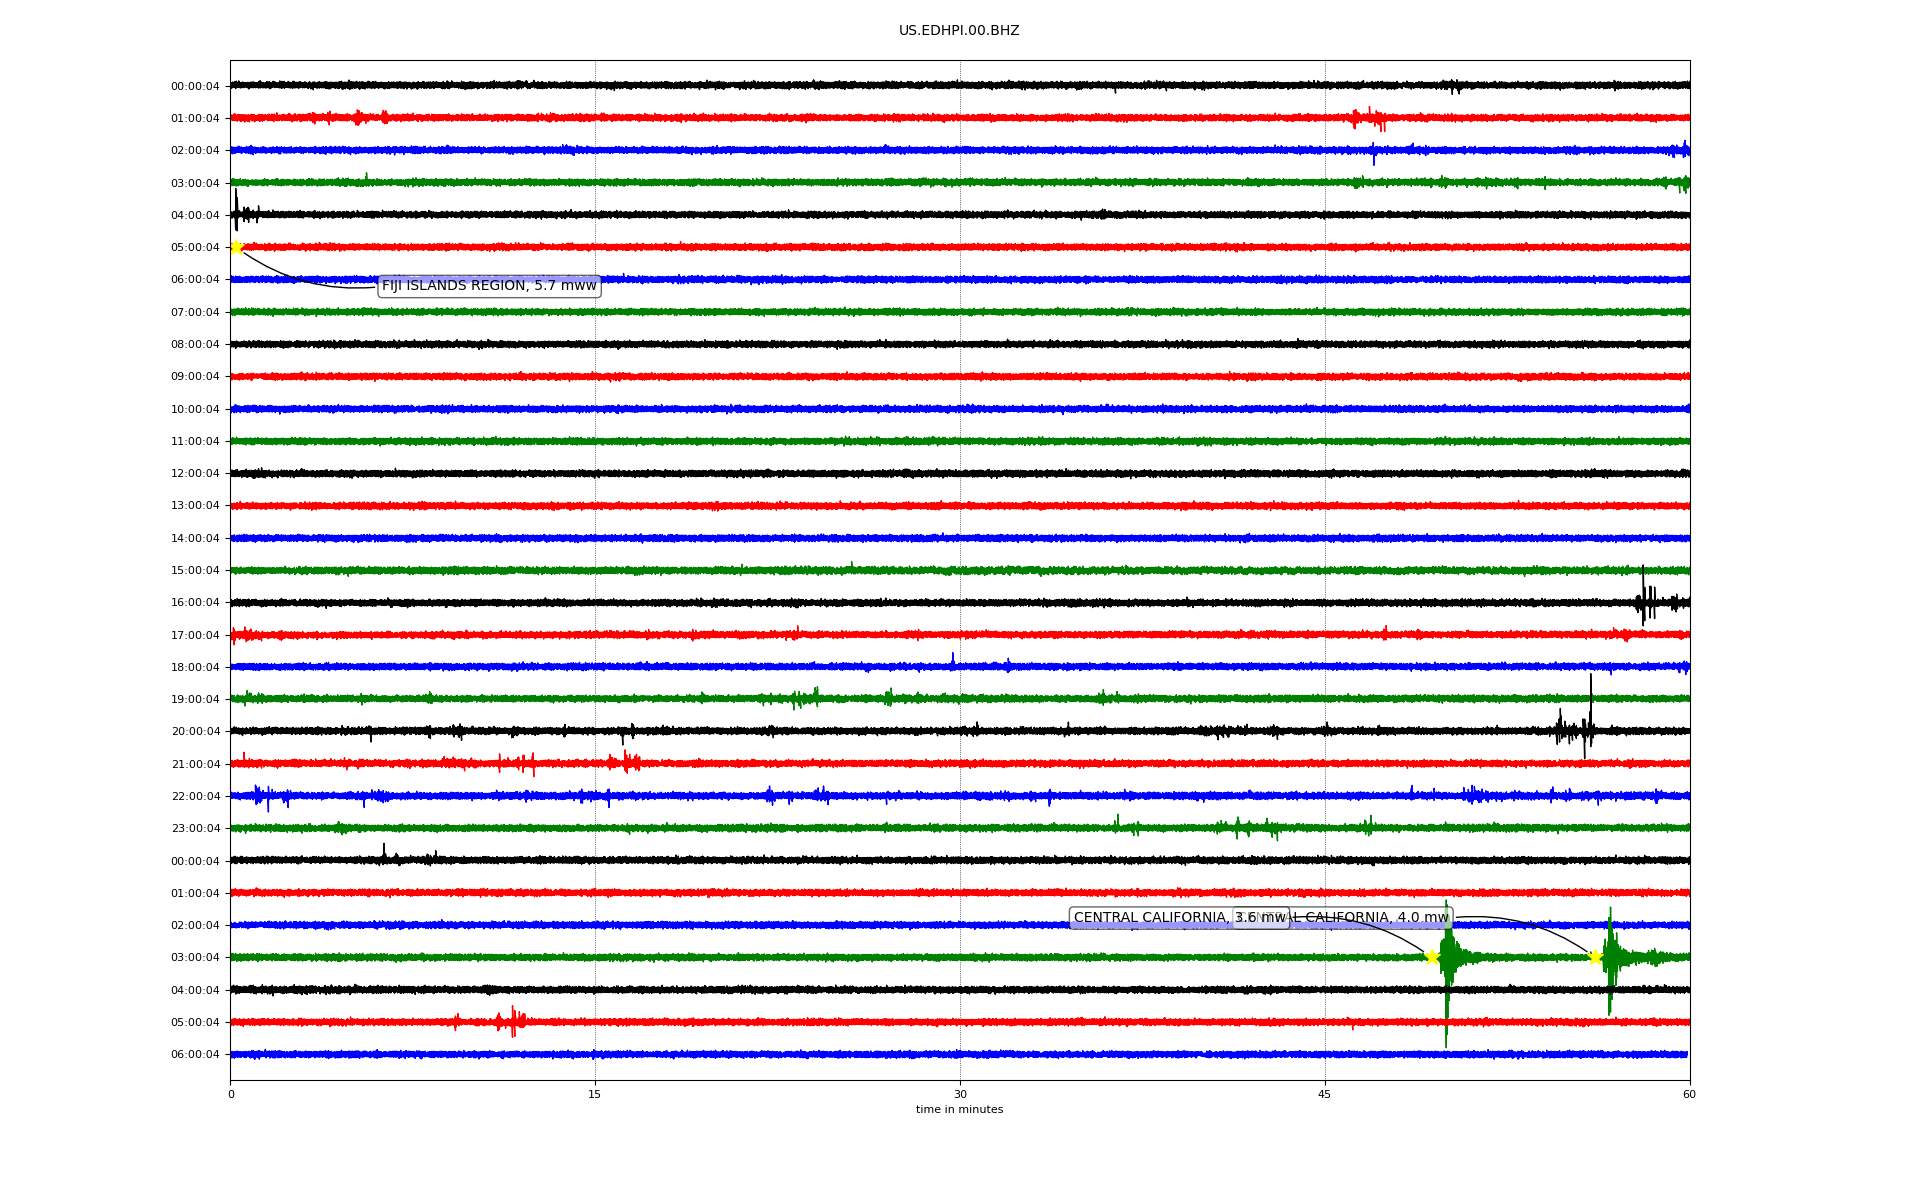Click the yellow star before the first large green burst
The image size is (1920, 1200).
1432,957
